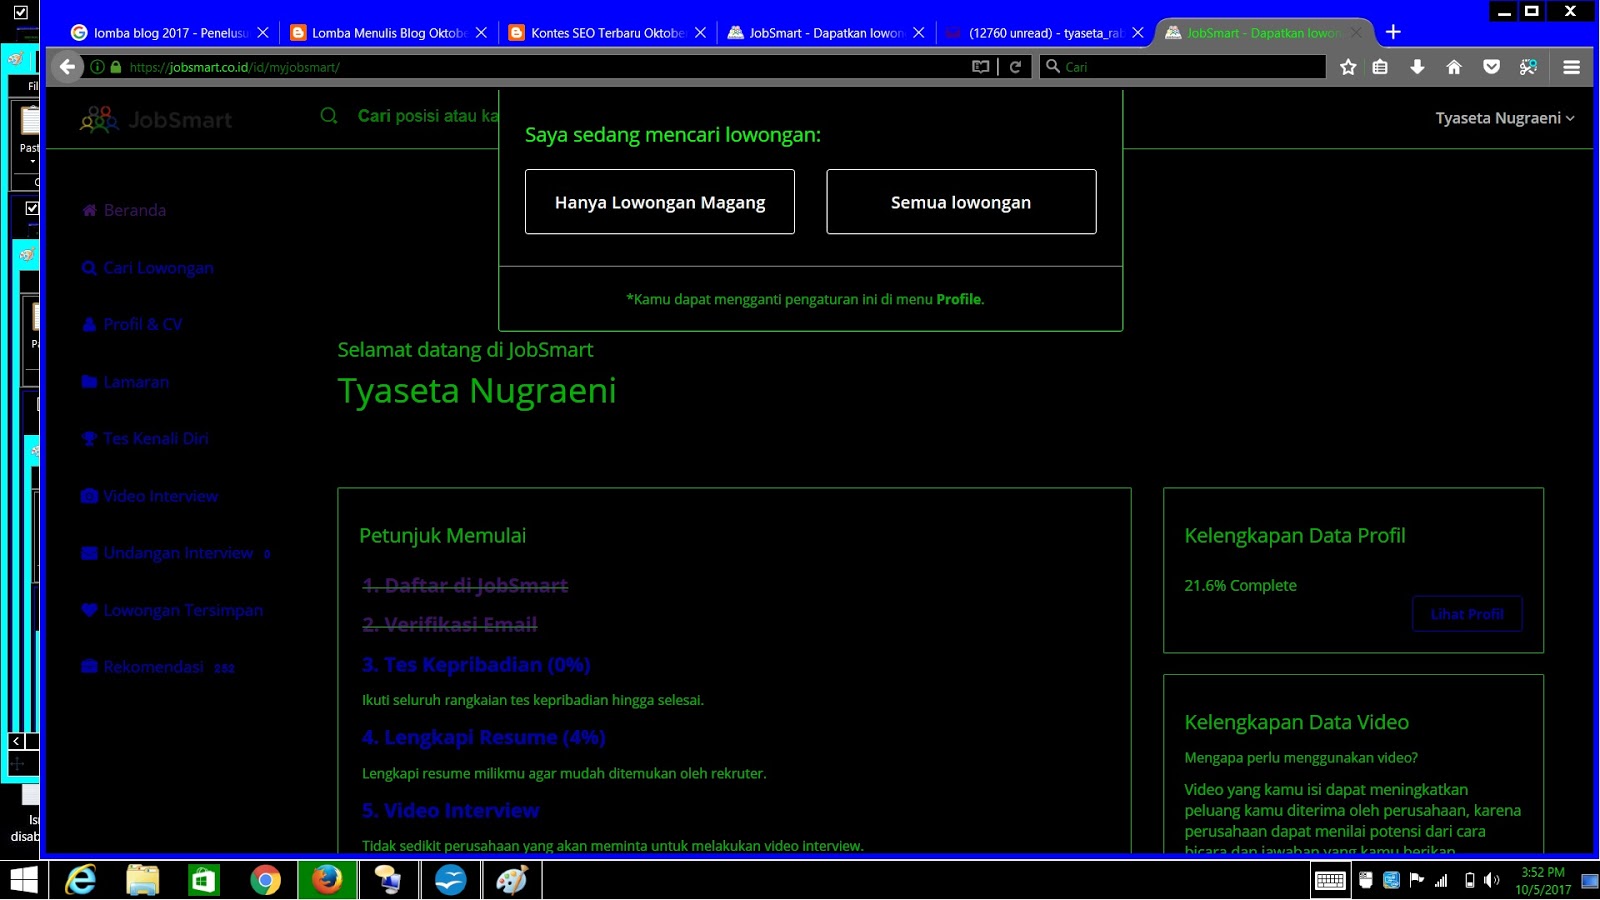This screenshot has width=1600, height=900.
Task: Click the volume speaker tray icon
Action: click(1492, 880)
